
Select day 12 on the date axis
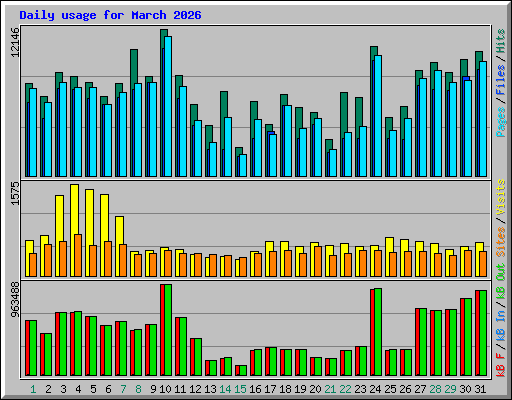[195, 389]
